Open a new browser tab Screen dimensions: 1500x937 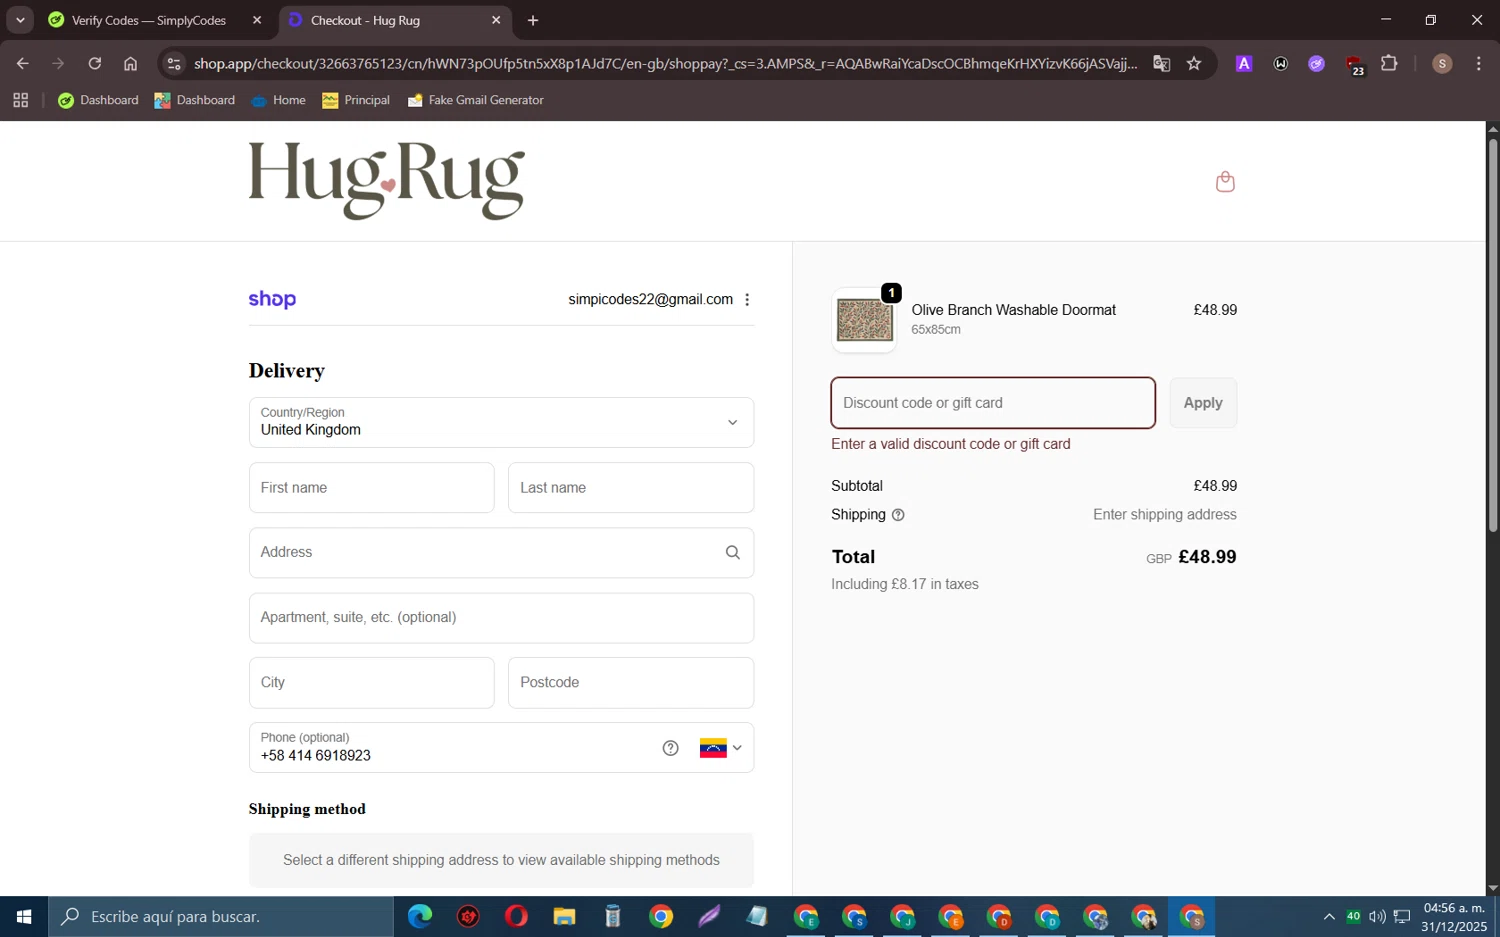533,20
